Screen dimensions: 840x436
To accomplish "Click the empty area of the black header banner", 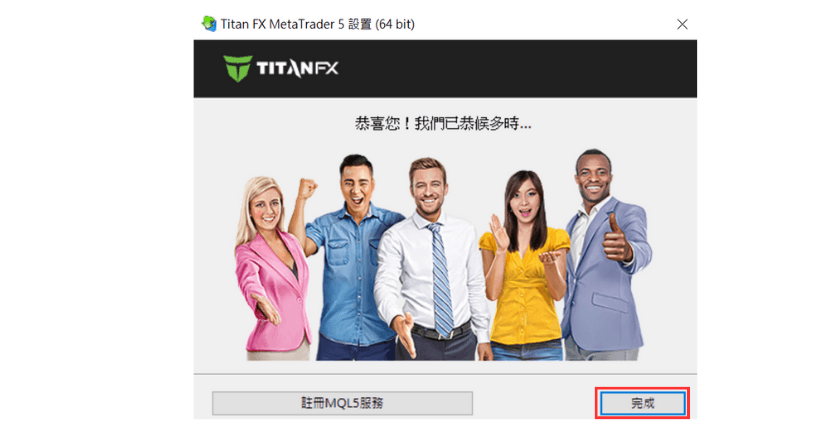I will click(x=514, y=69).
